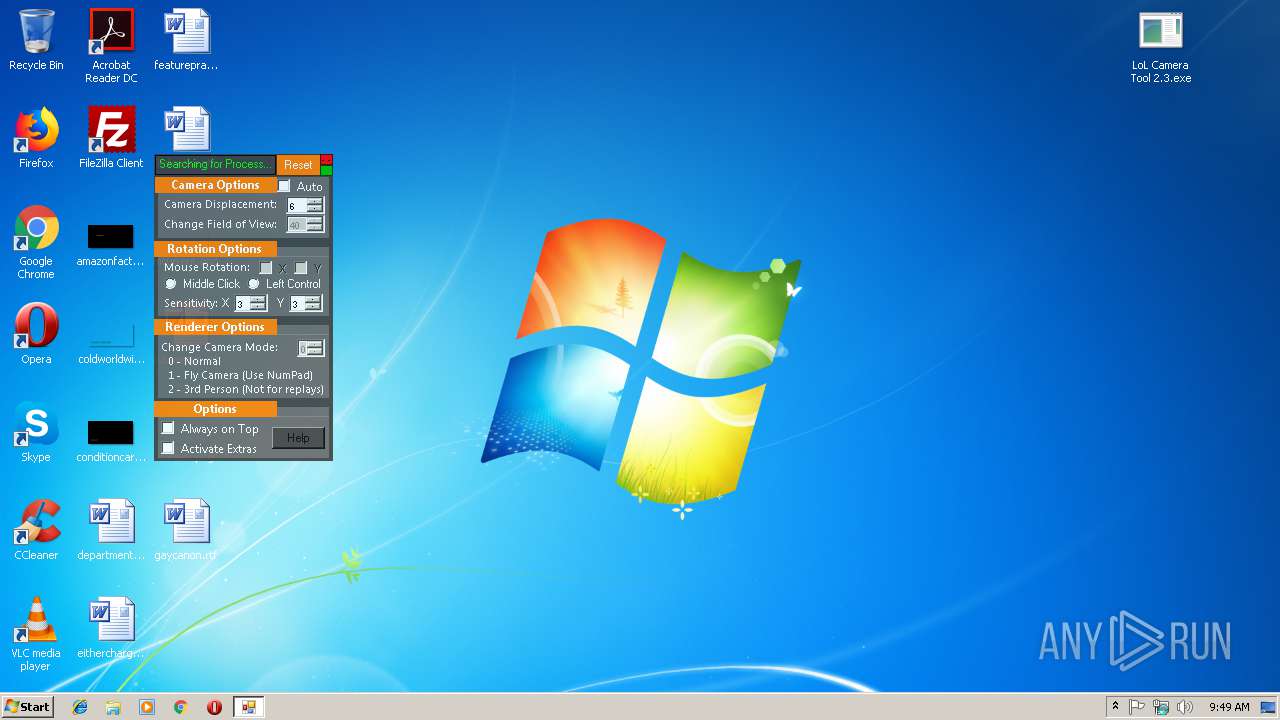Viewport: 1280px width, 720px height.
Task: Enable the Activate Extras checkbox
Action: 168,448
